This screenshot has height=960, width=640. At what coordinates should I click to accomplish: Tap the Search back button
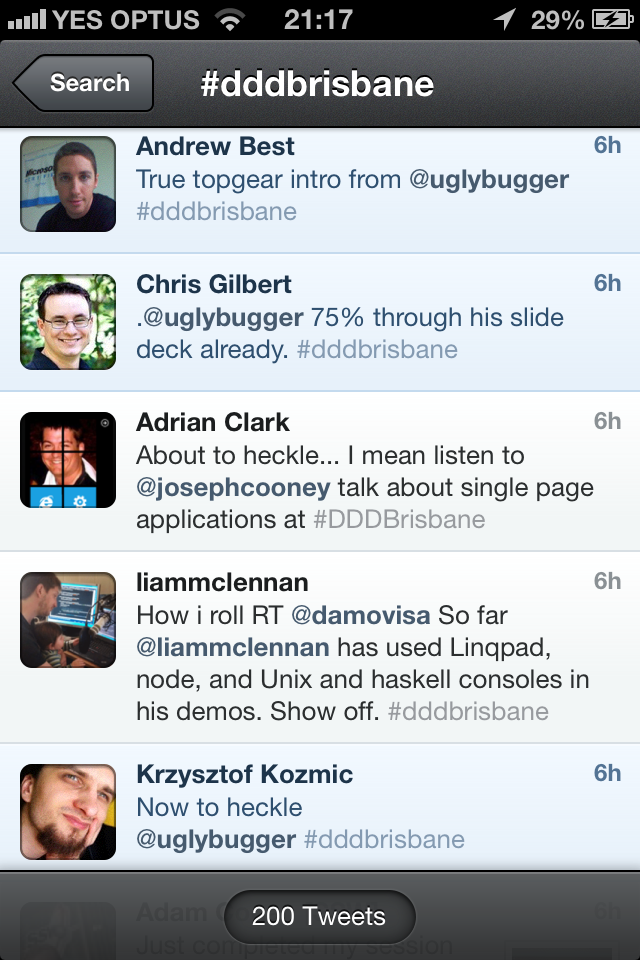pos(83,83)
